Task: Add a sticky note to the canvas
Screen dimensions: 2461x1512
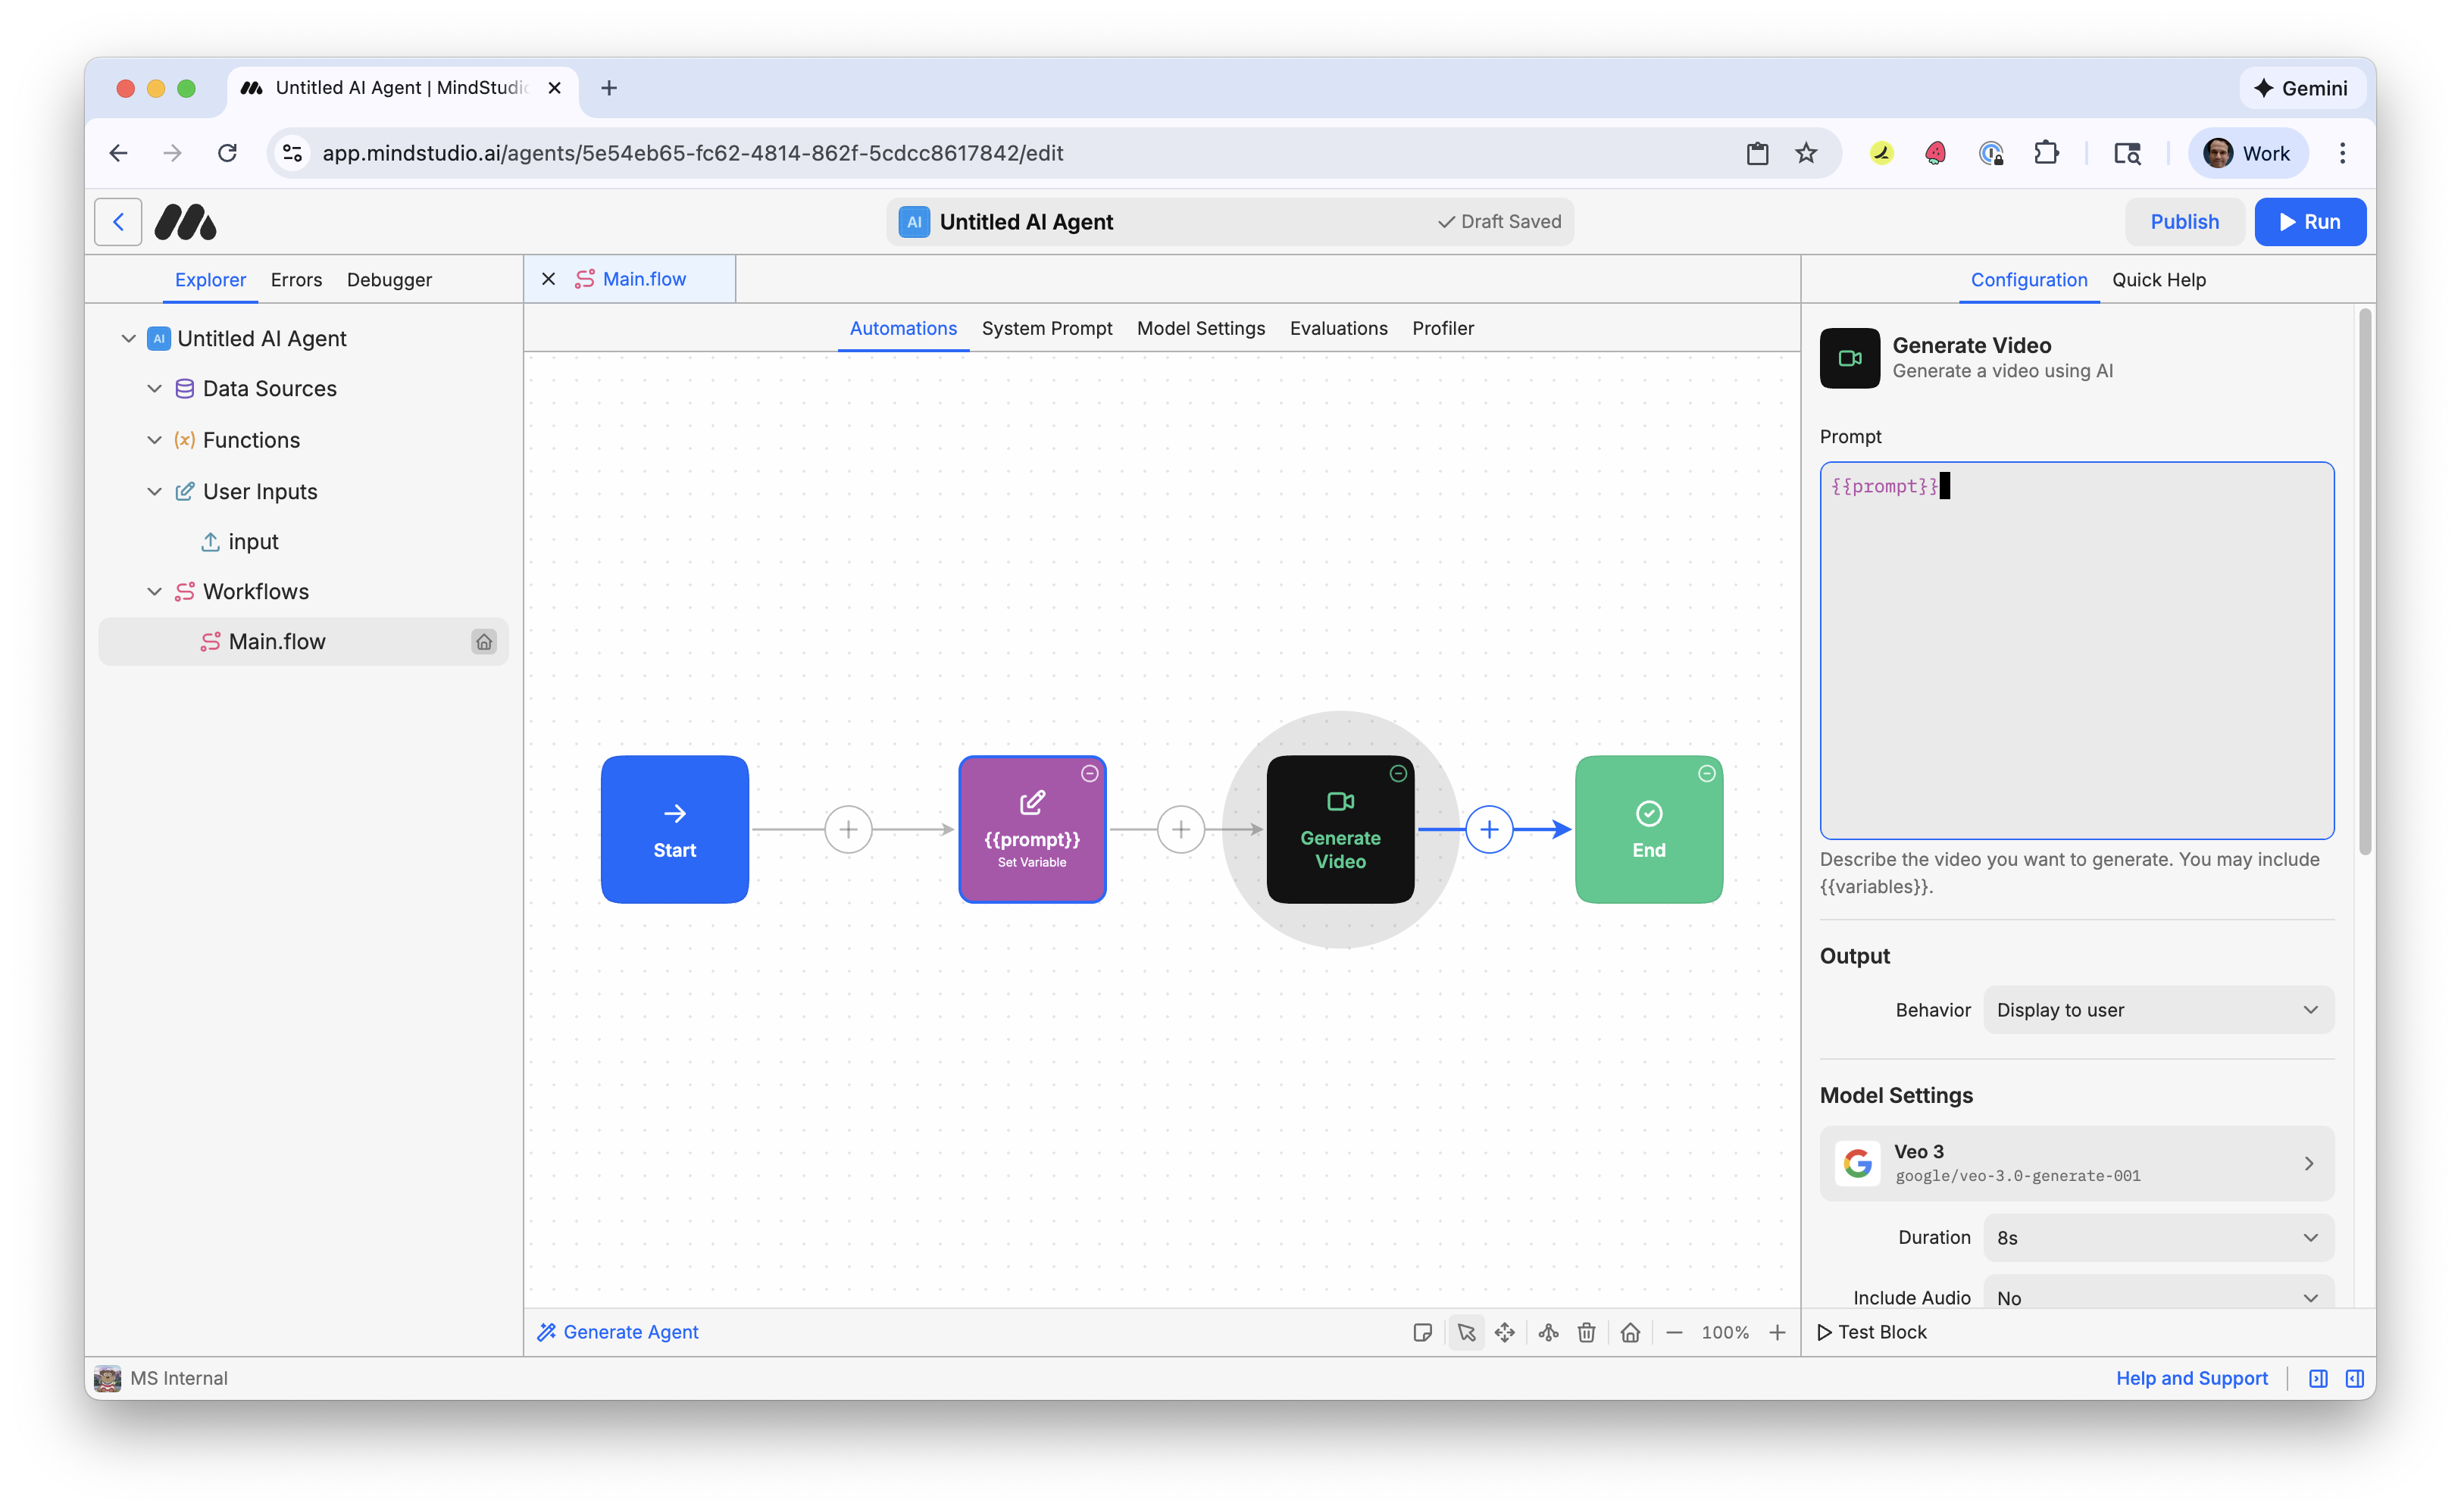Action: coord(1422,1332)
